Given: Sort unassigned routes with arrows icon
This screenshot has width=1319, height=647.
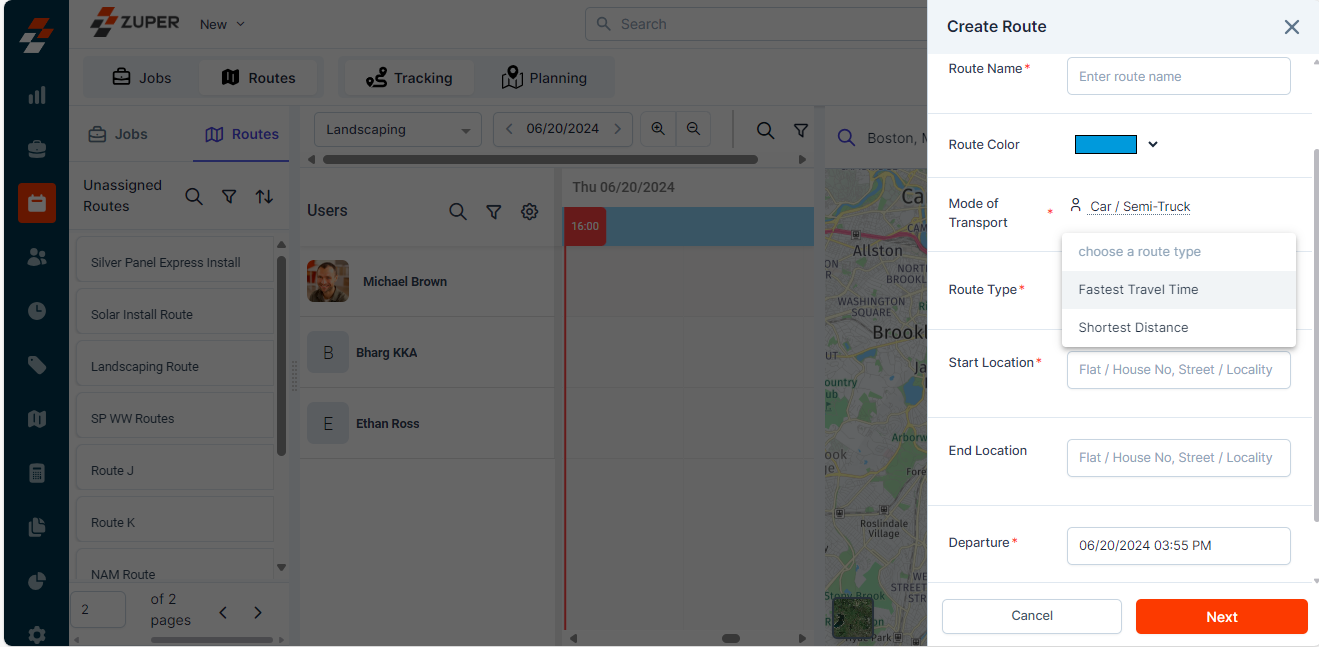Looking at the screenshot, I should coord(264,197).
